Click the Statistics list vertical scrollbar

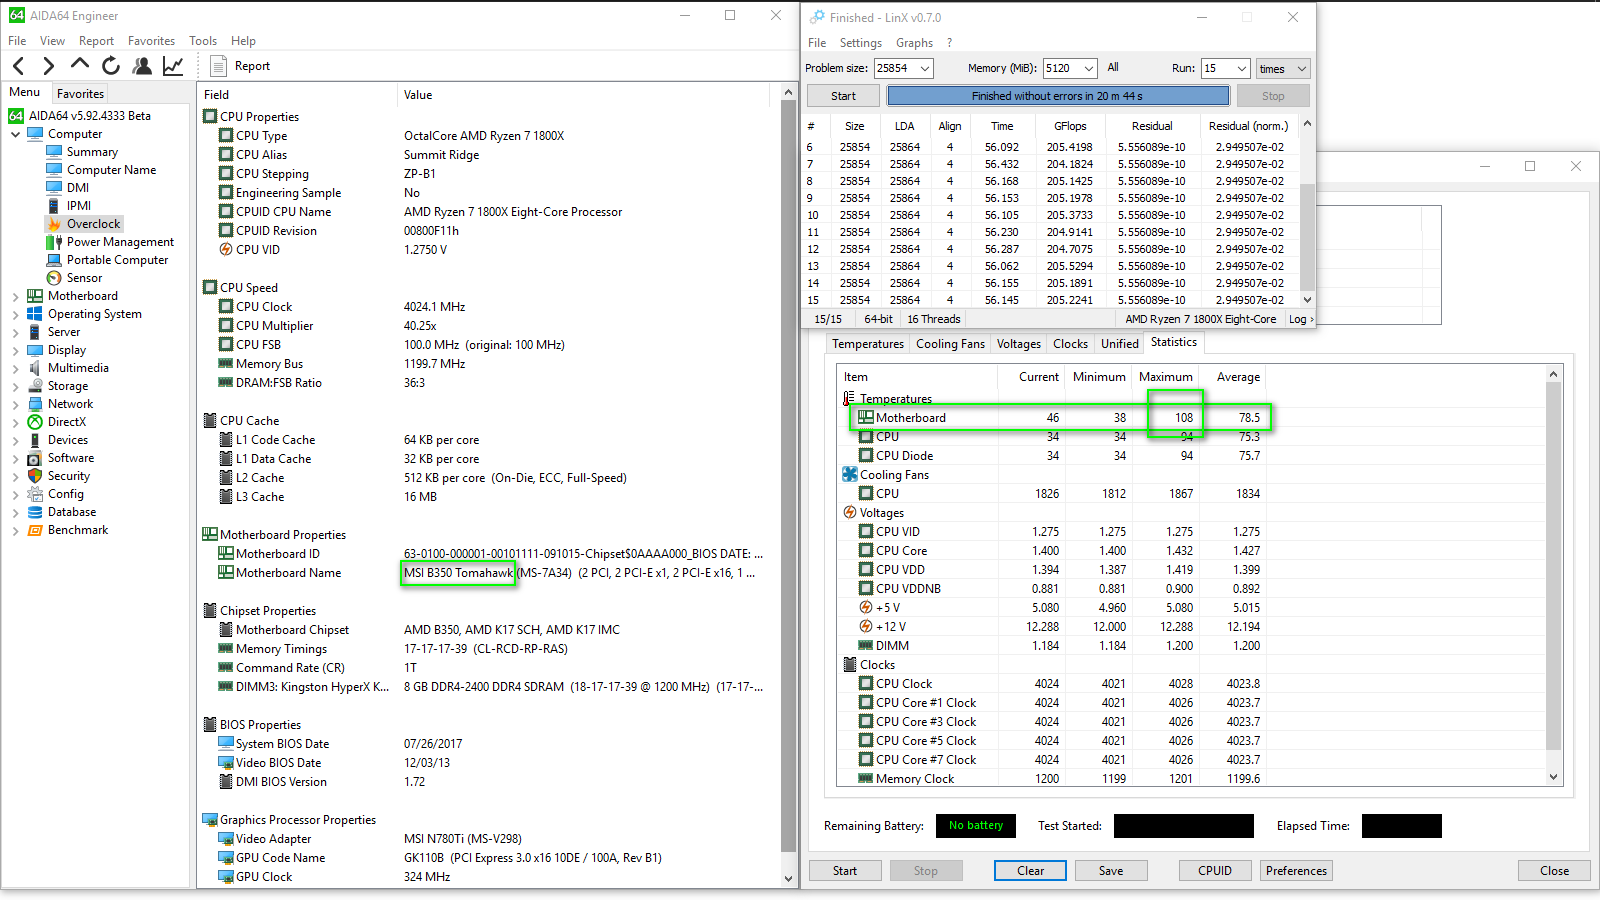[1553, 575]
